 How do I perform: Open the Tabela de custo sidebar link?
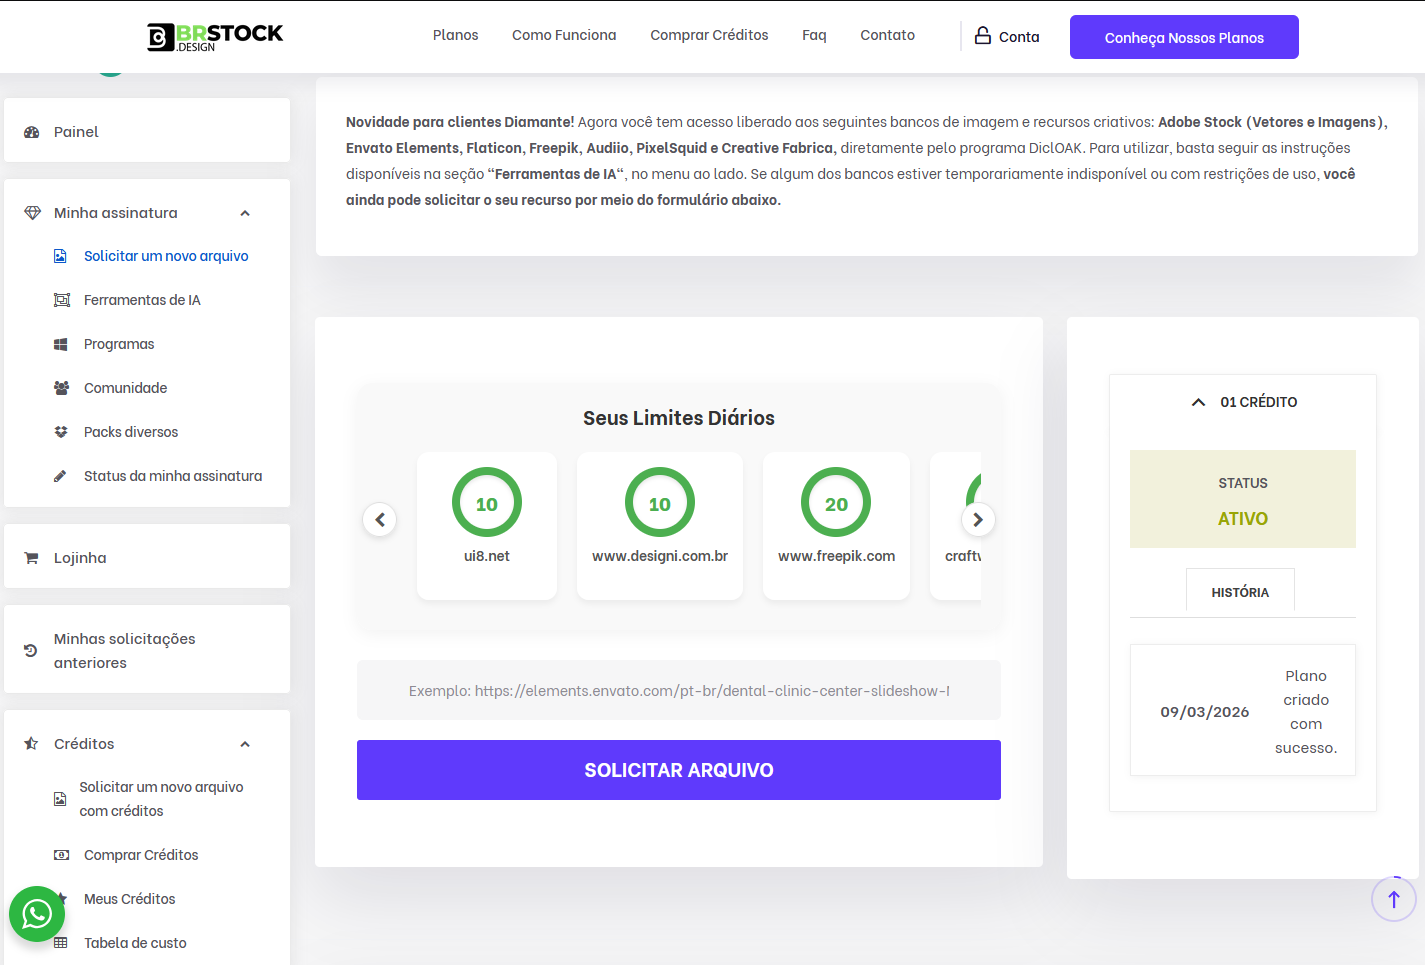click(135, 943)
